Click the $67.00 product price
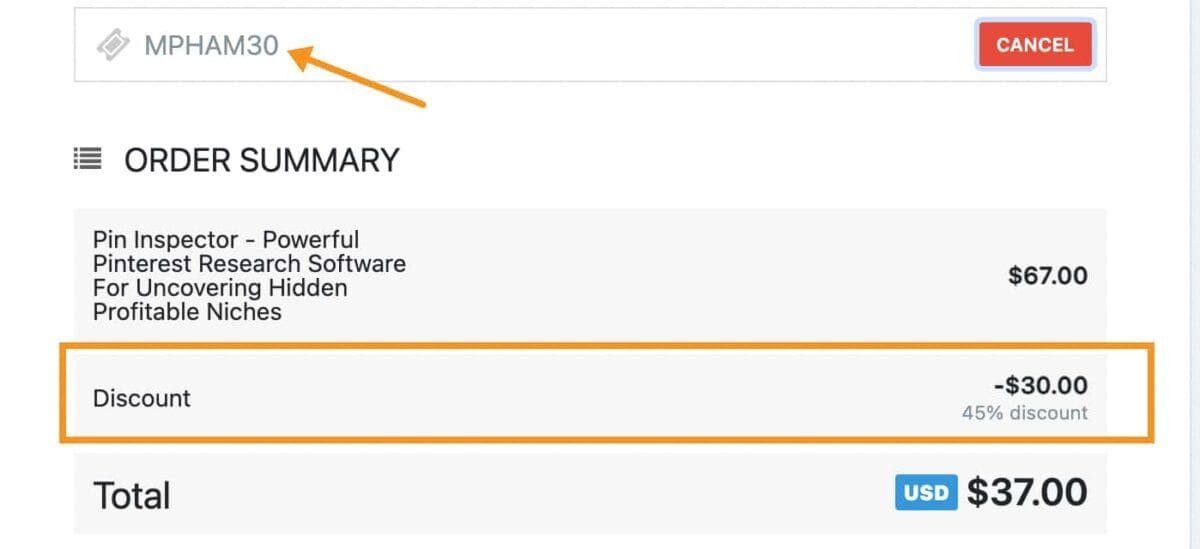Image resolution: width=1200 pixels, height=549 pixels. coord(1047,276)
